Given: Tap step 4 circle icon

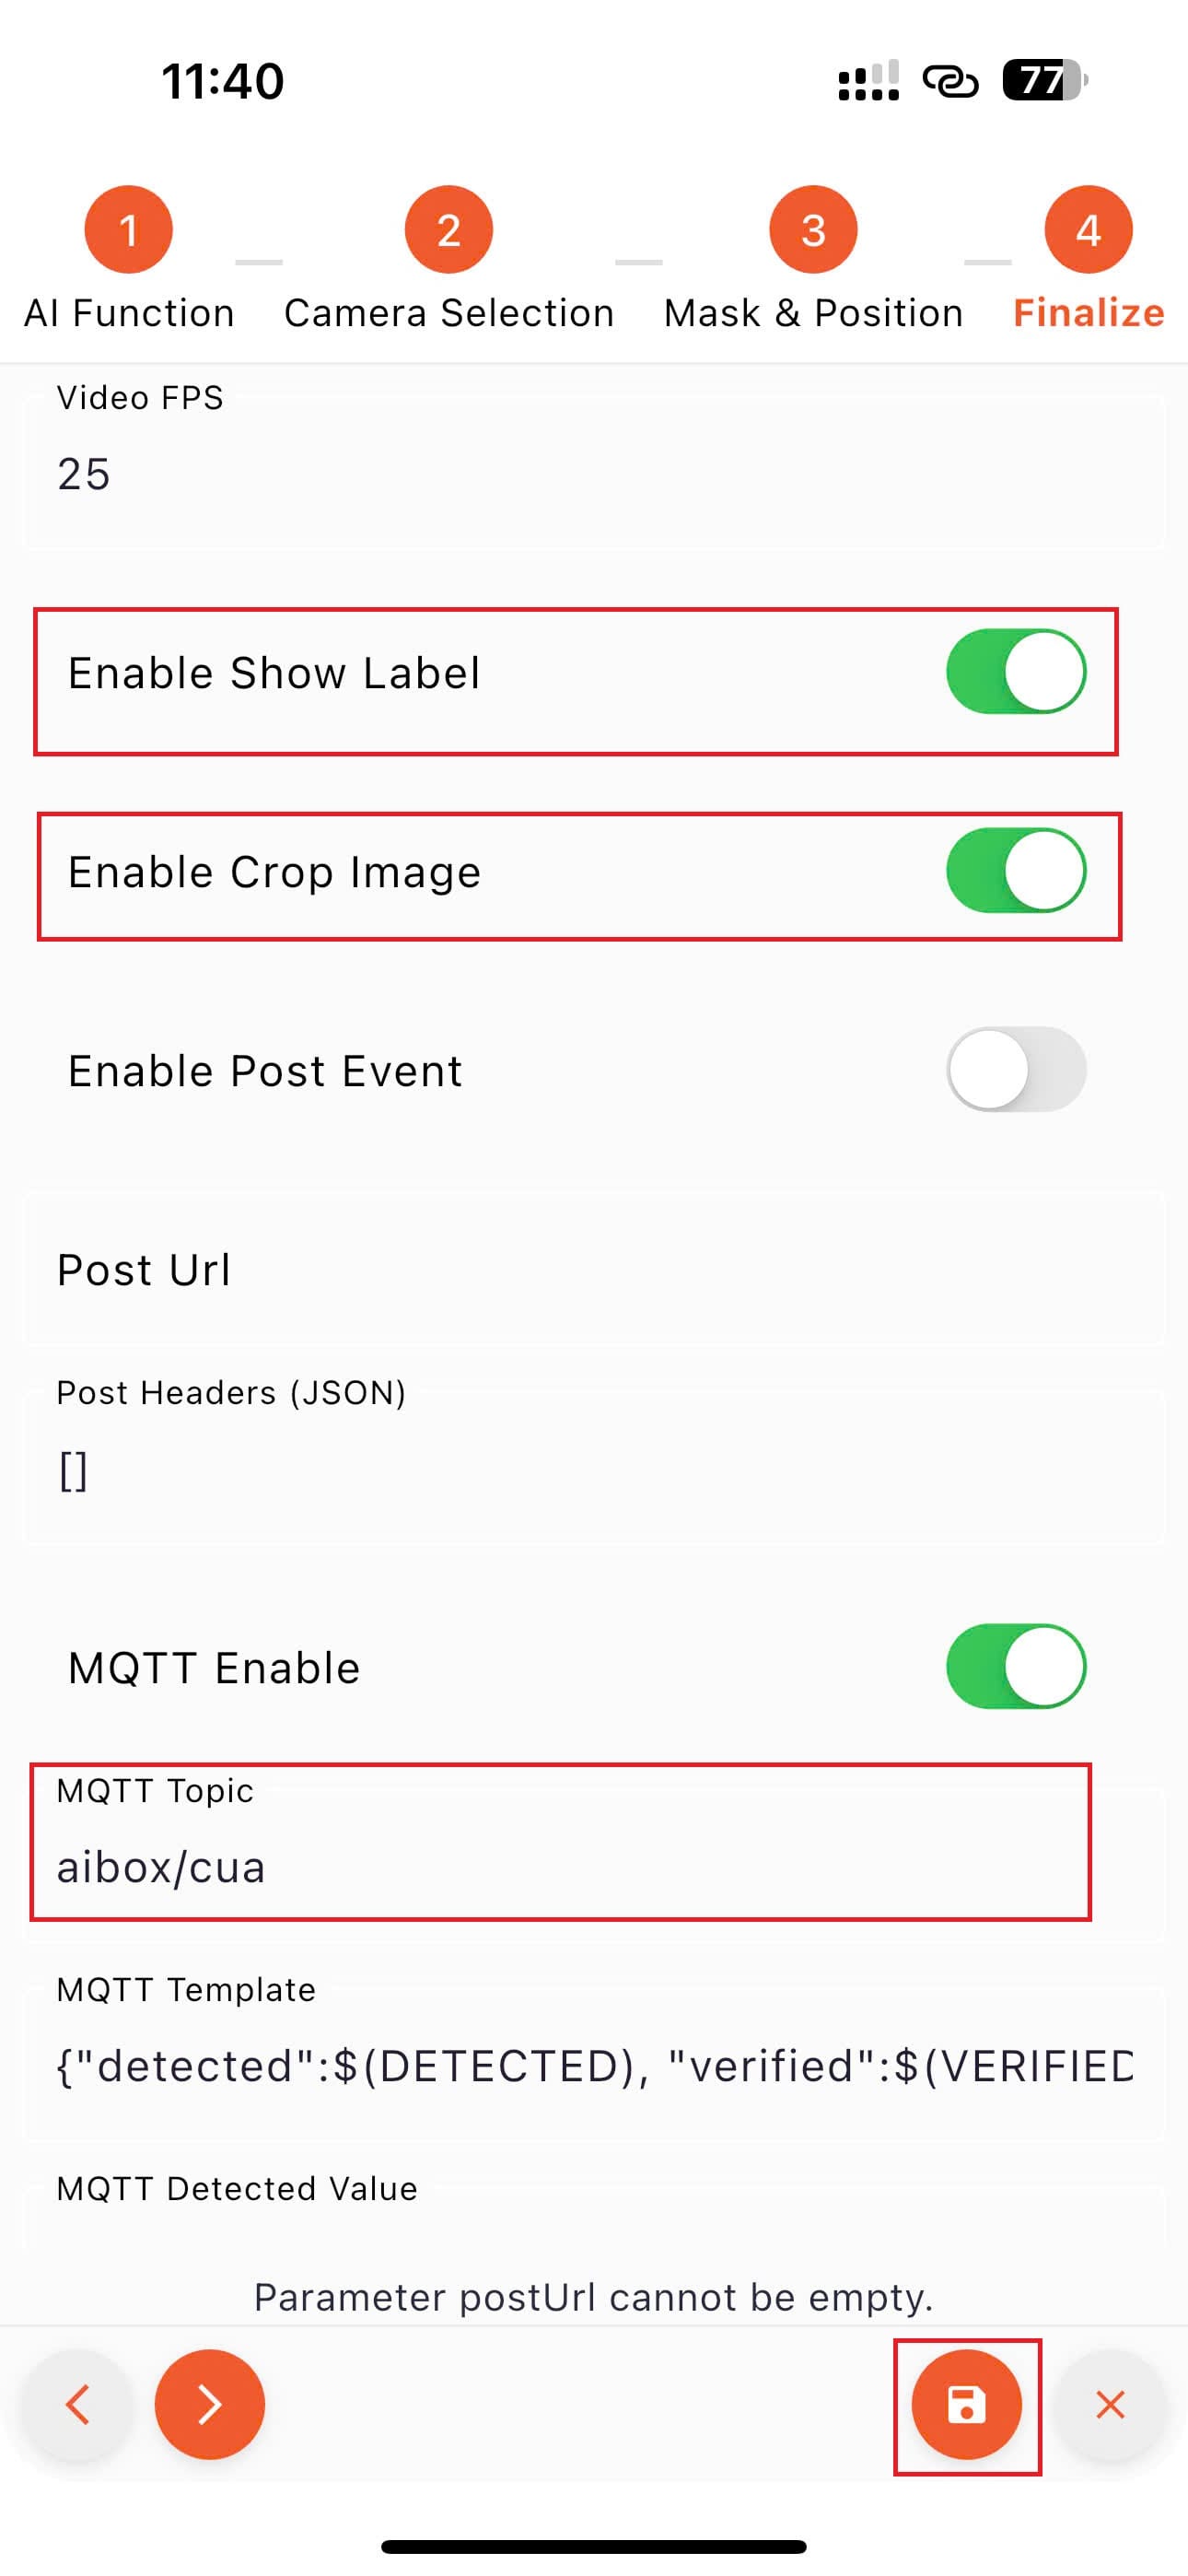Looking at the screenshot, I should coord(1088,229).
